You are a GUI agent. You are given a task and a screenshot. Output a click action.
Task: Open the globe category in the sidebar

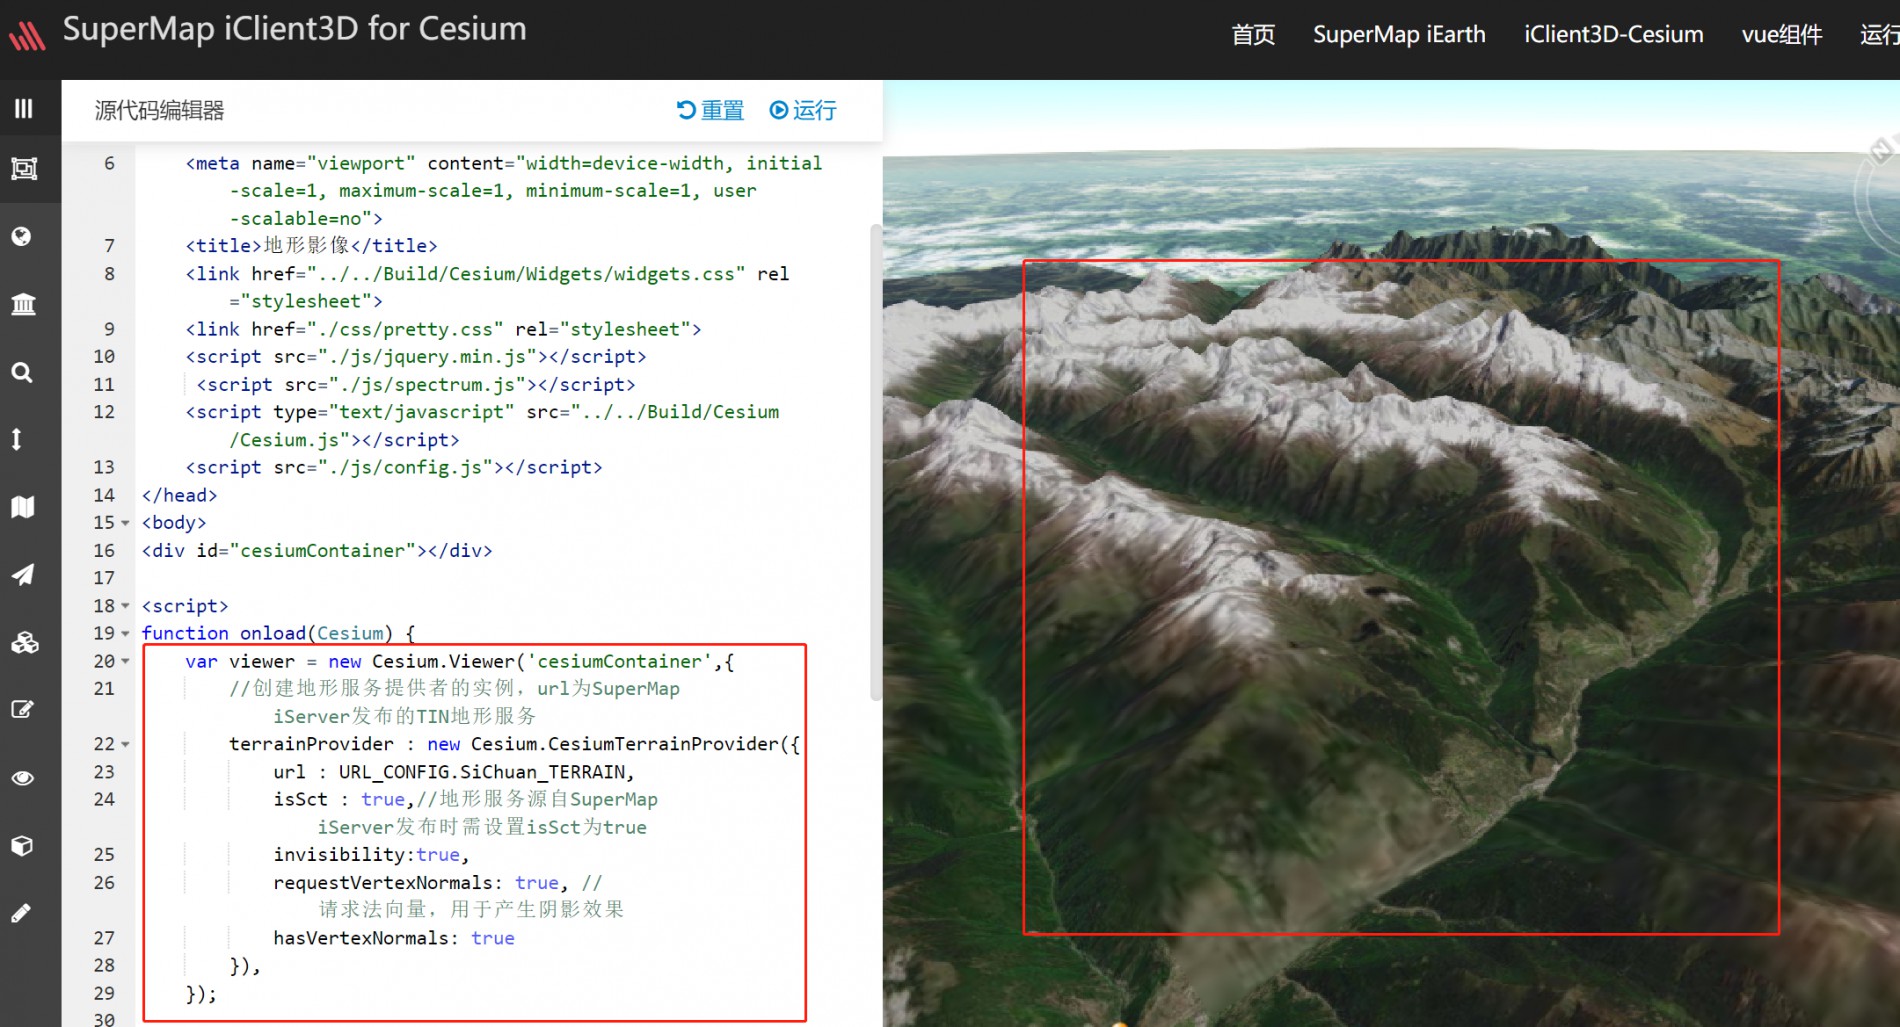click(22, 236)
